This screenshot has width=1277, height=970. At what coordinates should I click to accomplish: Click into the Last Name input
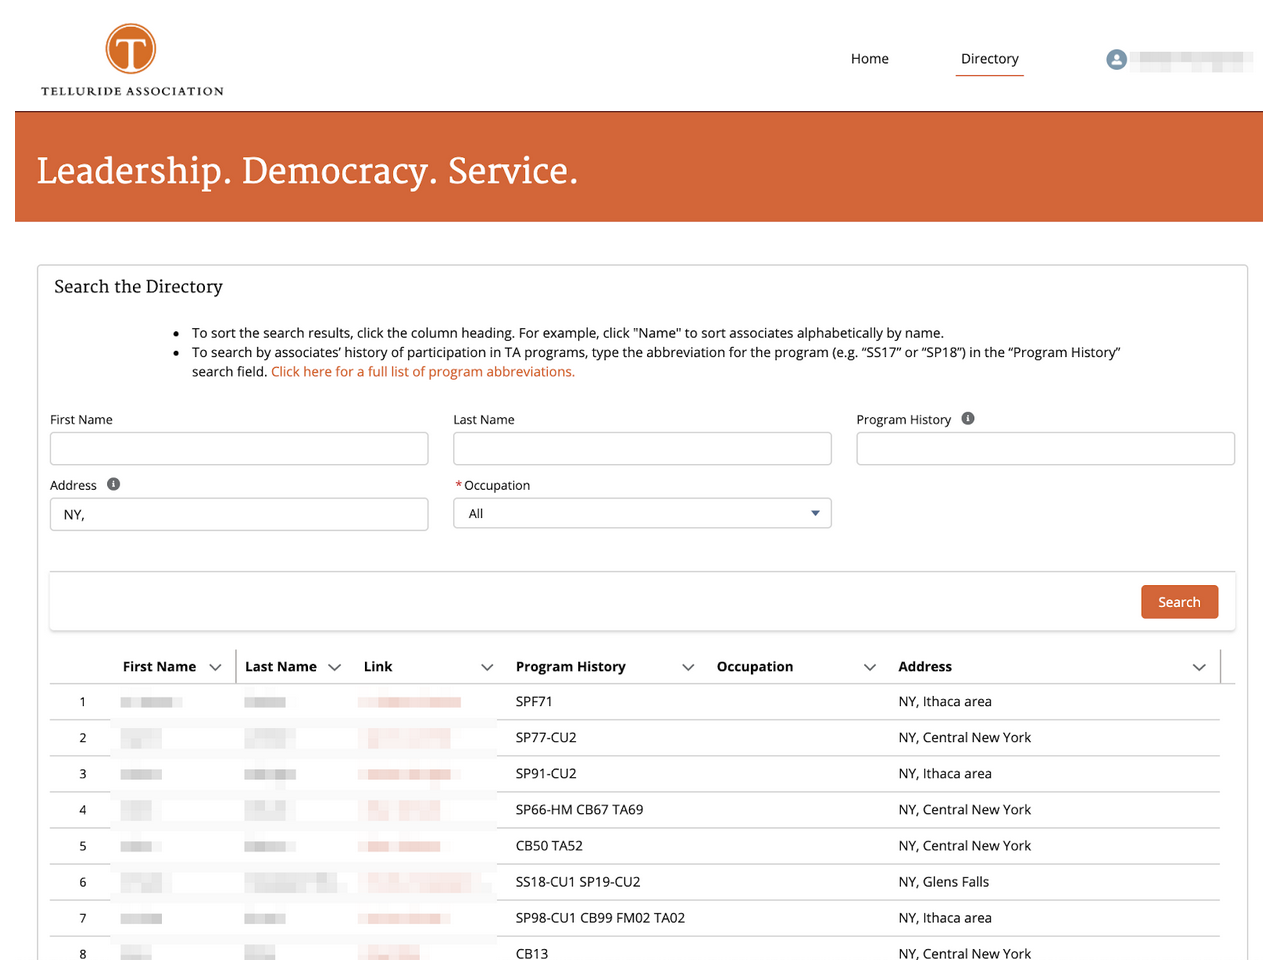[x=641, y=449]
